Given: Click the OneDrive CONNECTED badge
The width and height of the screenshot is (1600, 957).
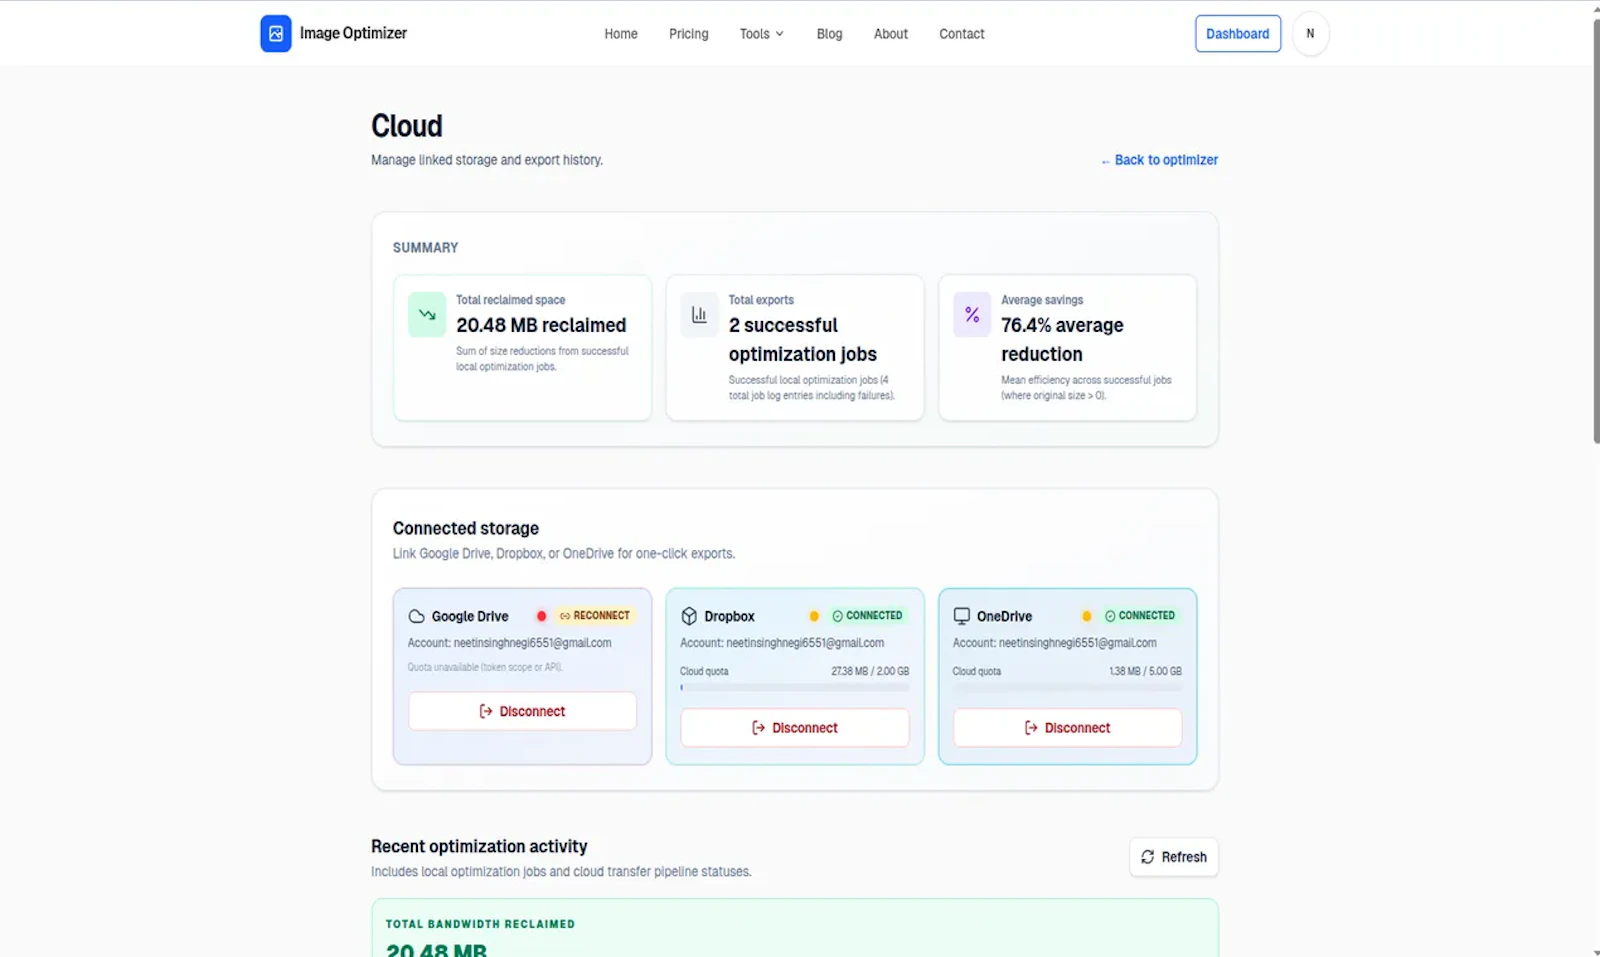Looking at the screenshot, I should (1140, 616).
